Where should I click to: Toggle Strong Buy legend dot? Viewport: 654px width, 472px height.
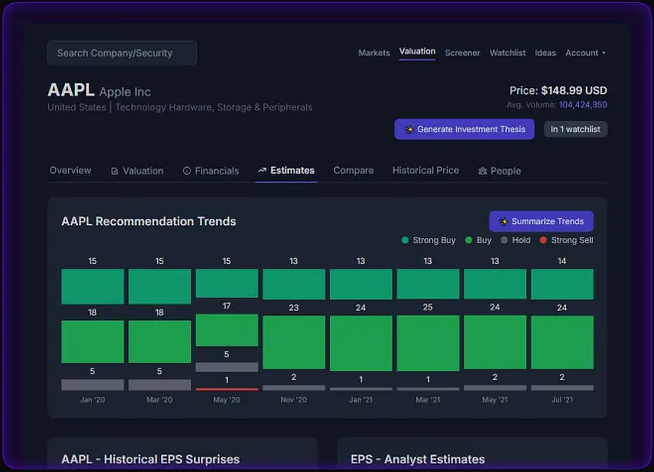405,241
